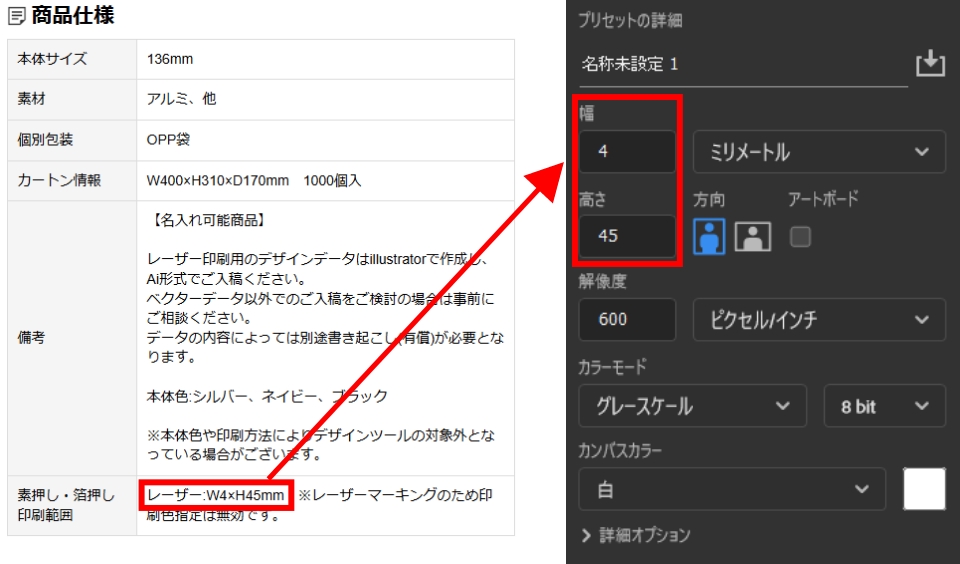This screenshot has height=564, width=960.
Task: Click the save preset icon
Action: pos(930,64)
